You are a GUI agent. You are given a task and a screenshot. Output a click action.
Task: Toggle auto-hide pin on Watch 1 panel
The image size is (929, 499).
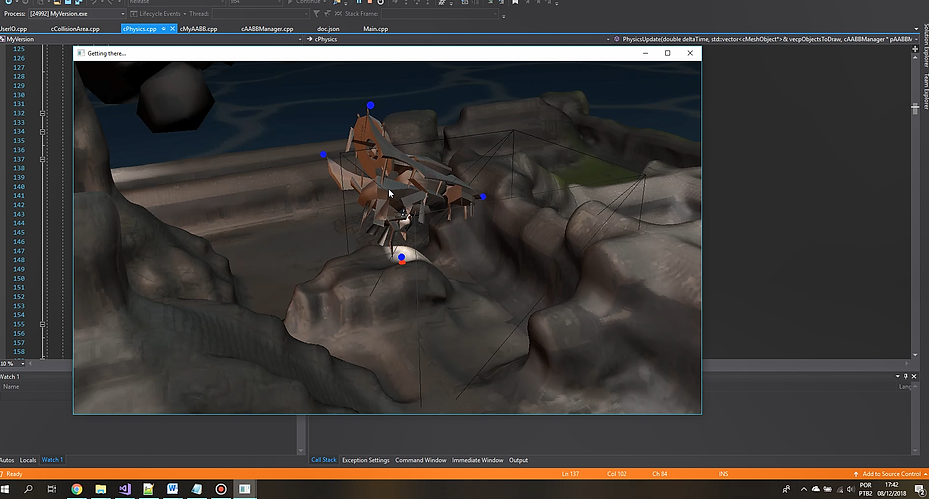905,376
